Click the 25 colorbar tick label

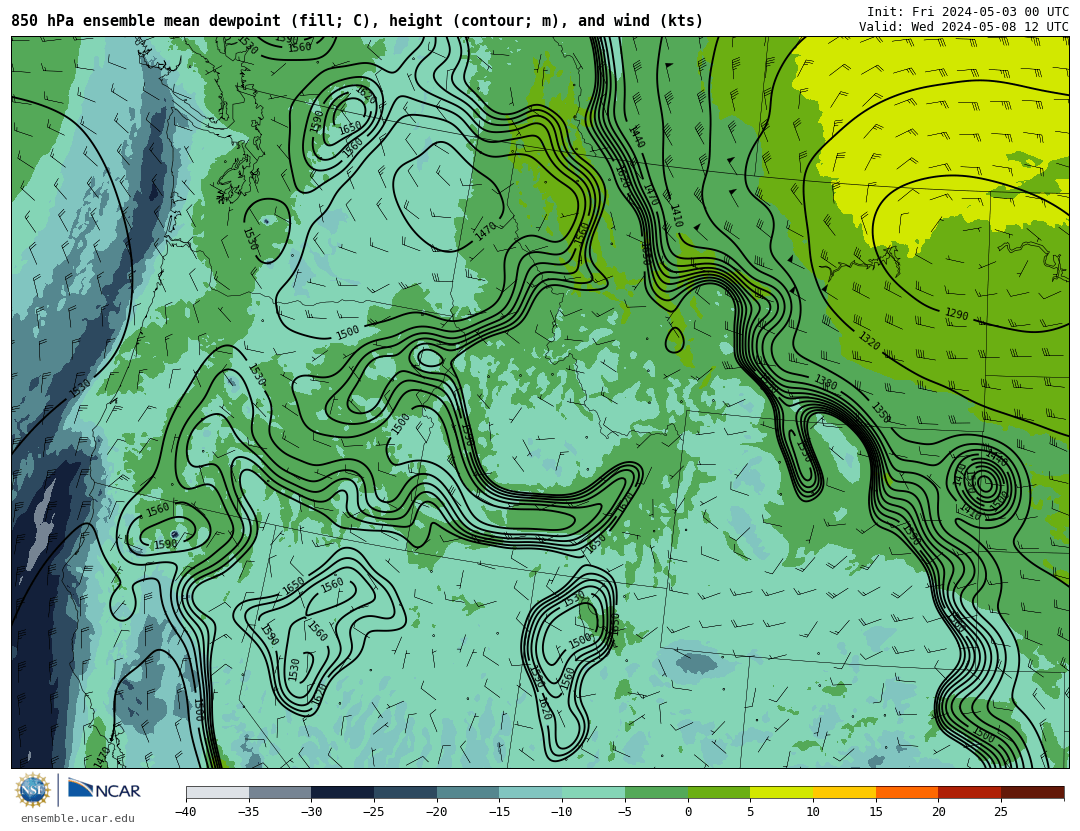1001,812
